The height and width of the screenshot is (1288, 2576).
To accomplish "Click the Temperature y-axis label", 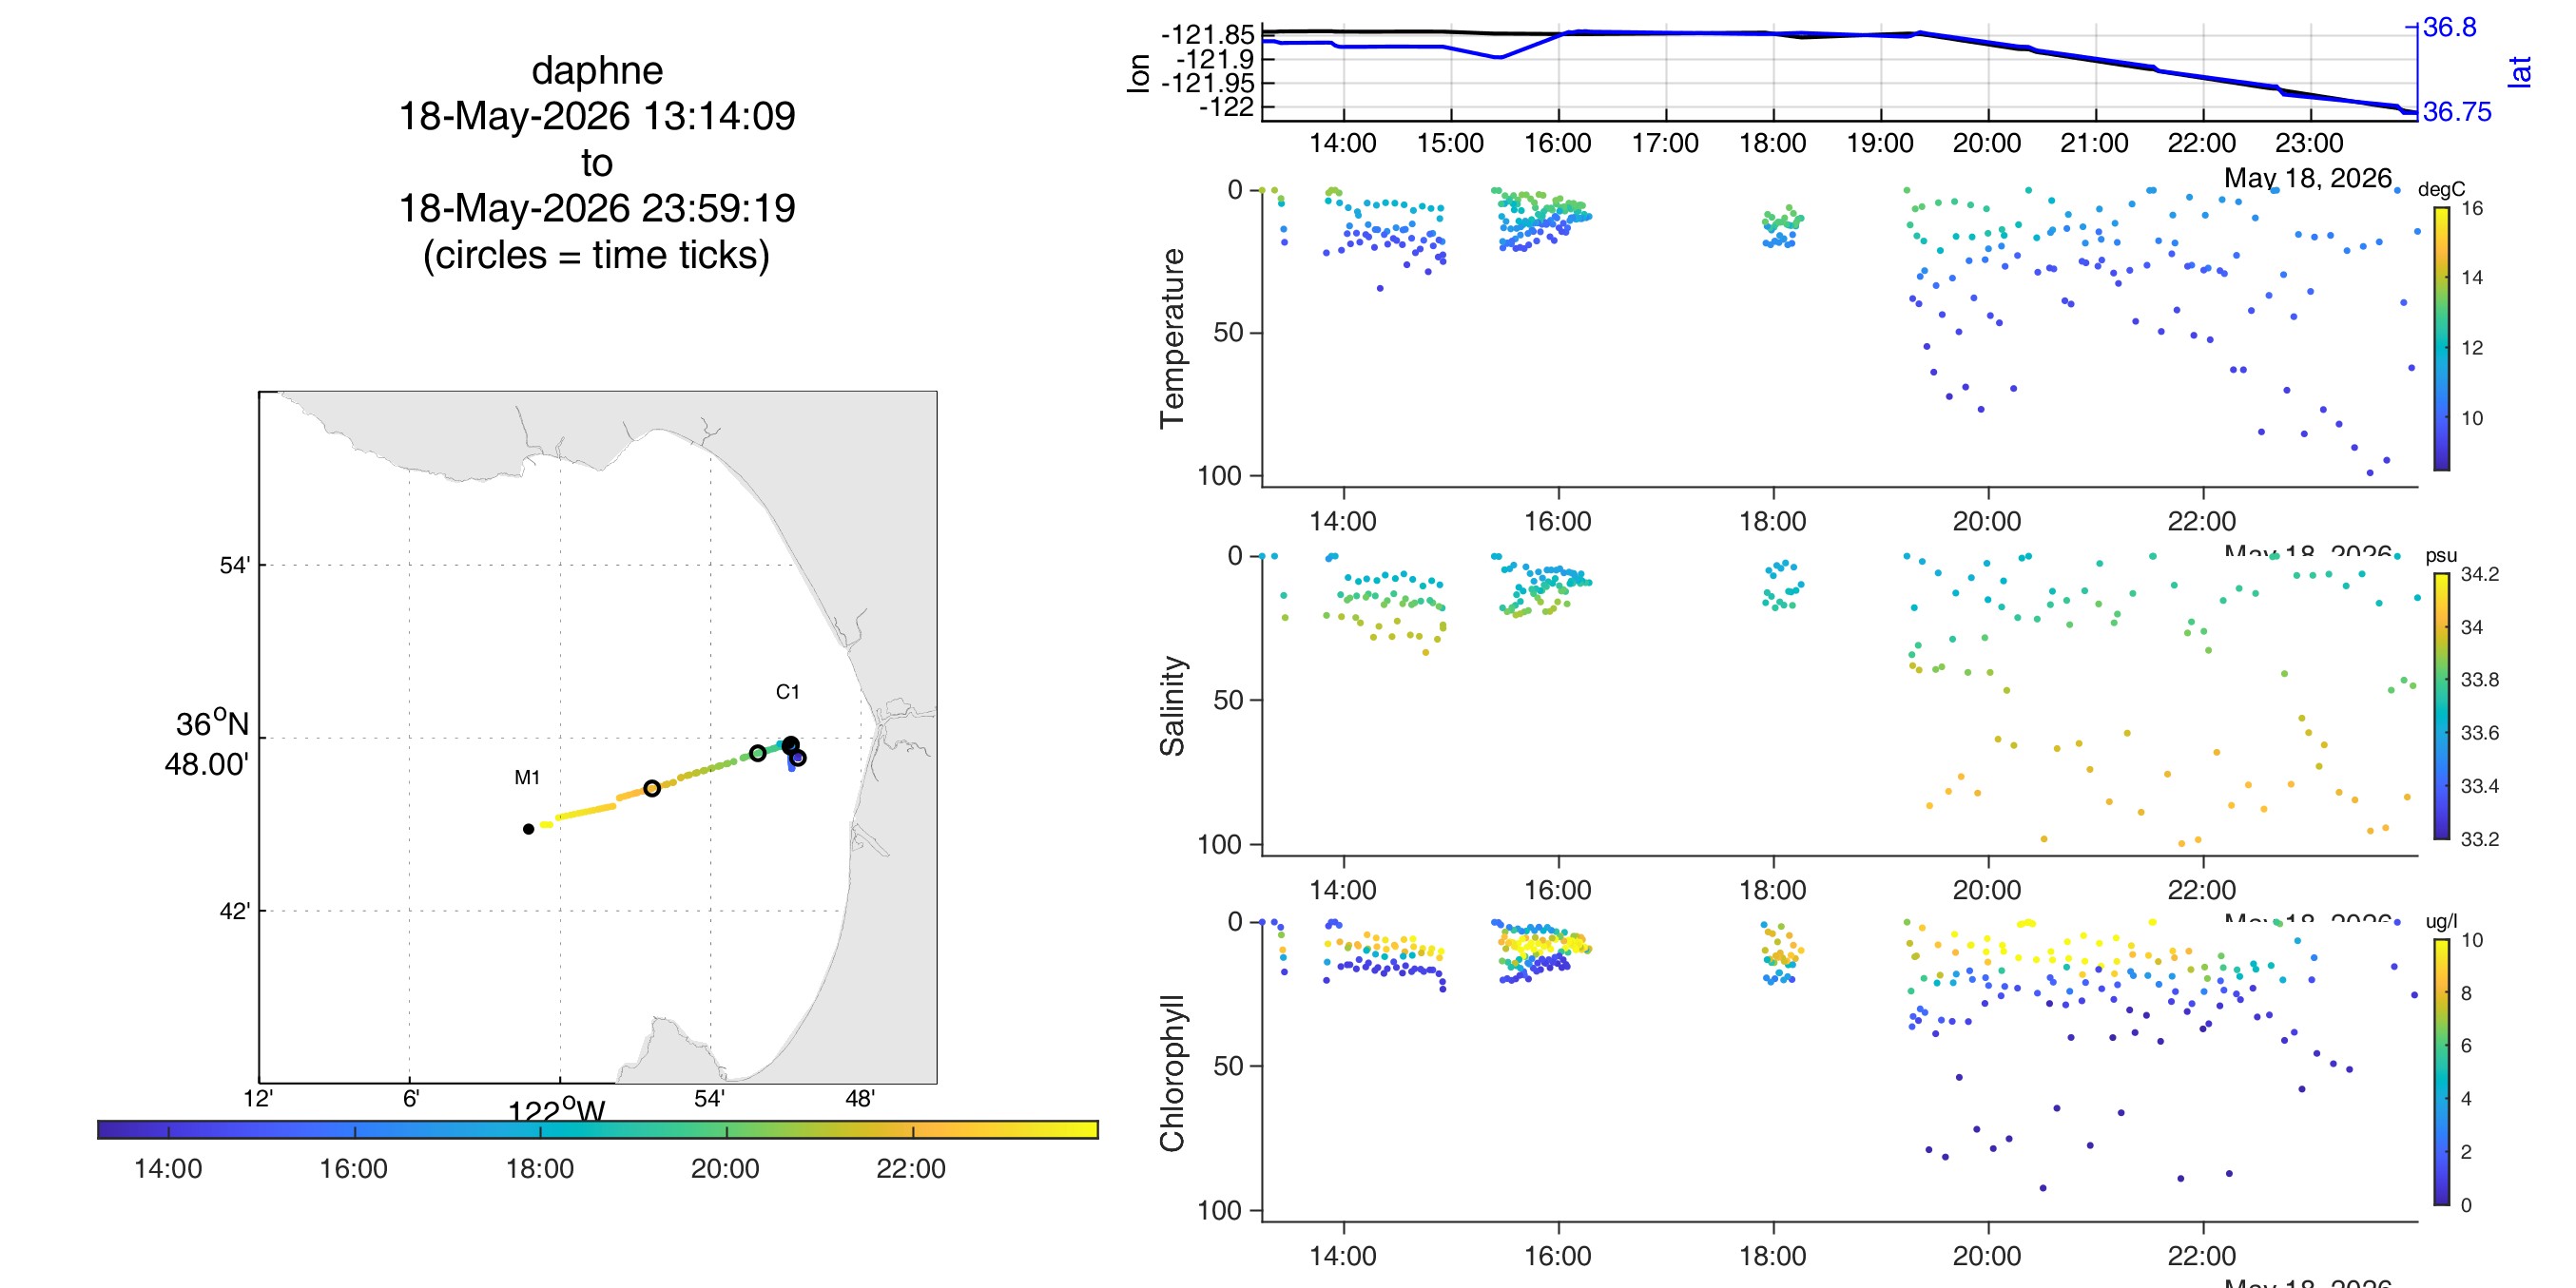I will (x=1172, y=338).
